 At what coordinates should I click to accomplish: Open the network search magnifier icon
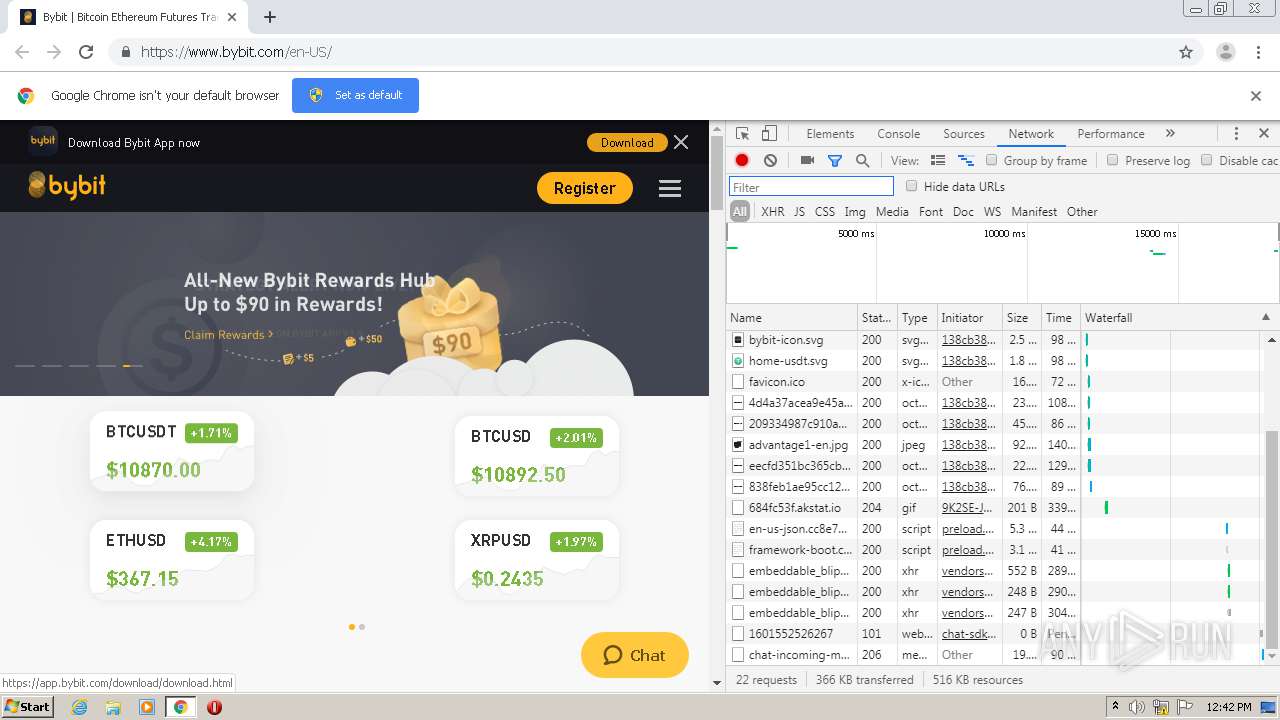[862, 160]
